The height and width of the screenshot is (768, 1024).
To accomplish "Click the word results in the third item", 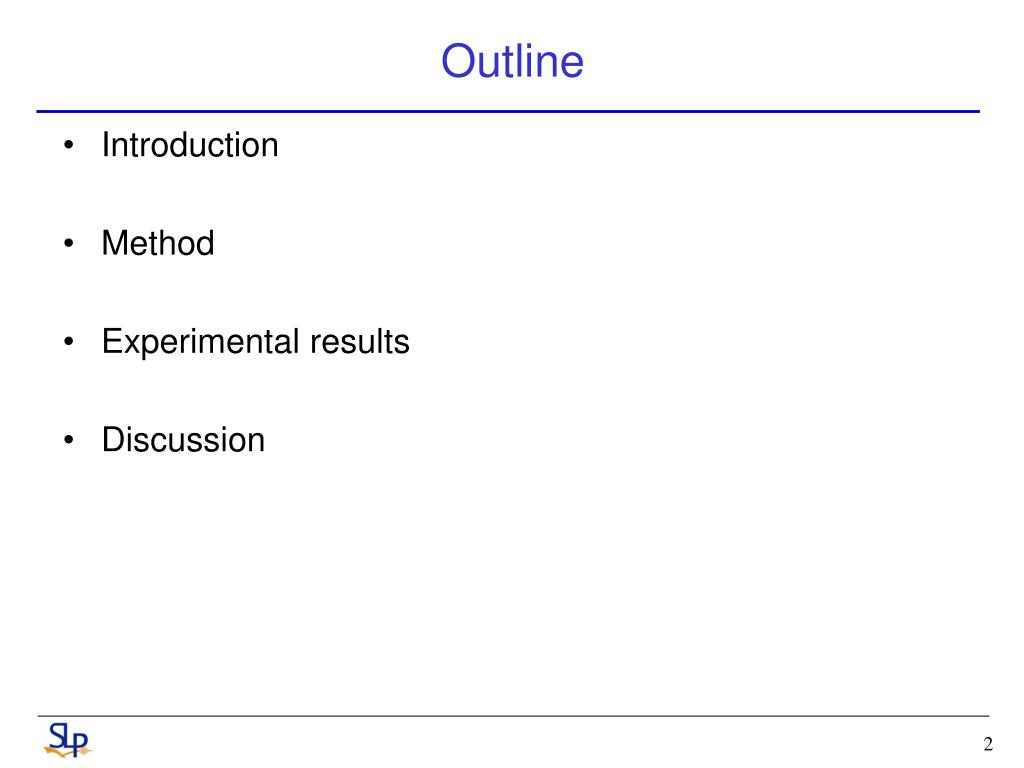I will (360, 342).
